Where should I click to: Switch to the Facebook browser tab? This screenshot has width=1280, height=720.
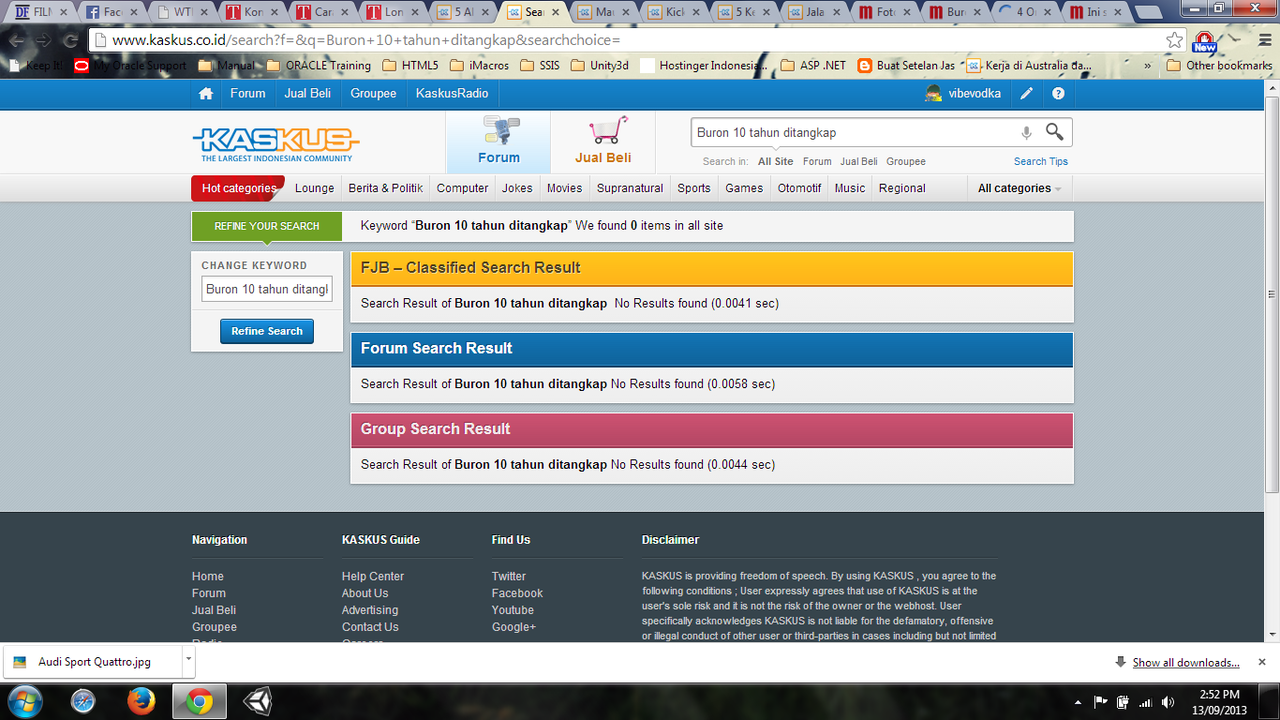pos(113,13)
